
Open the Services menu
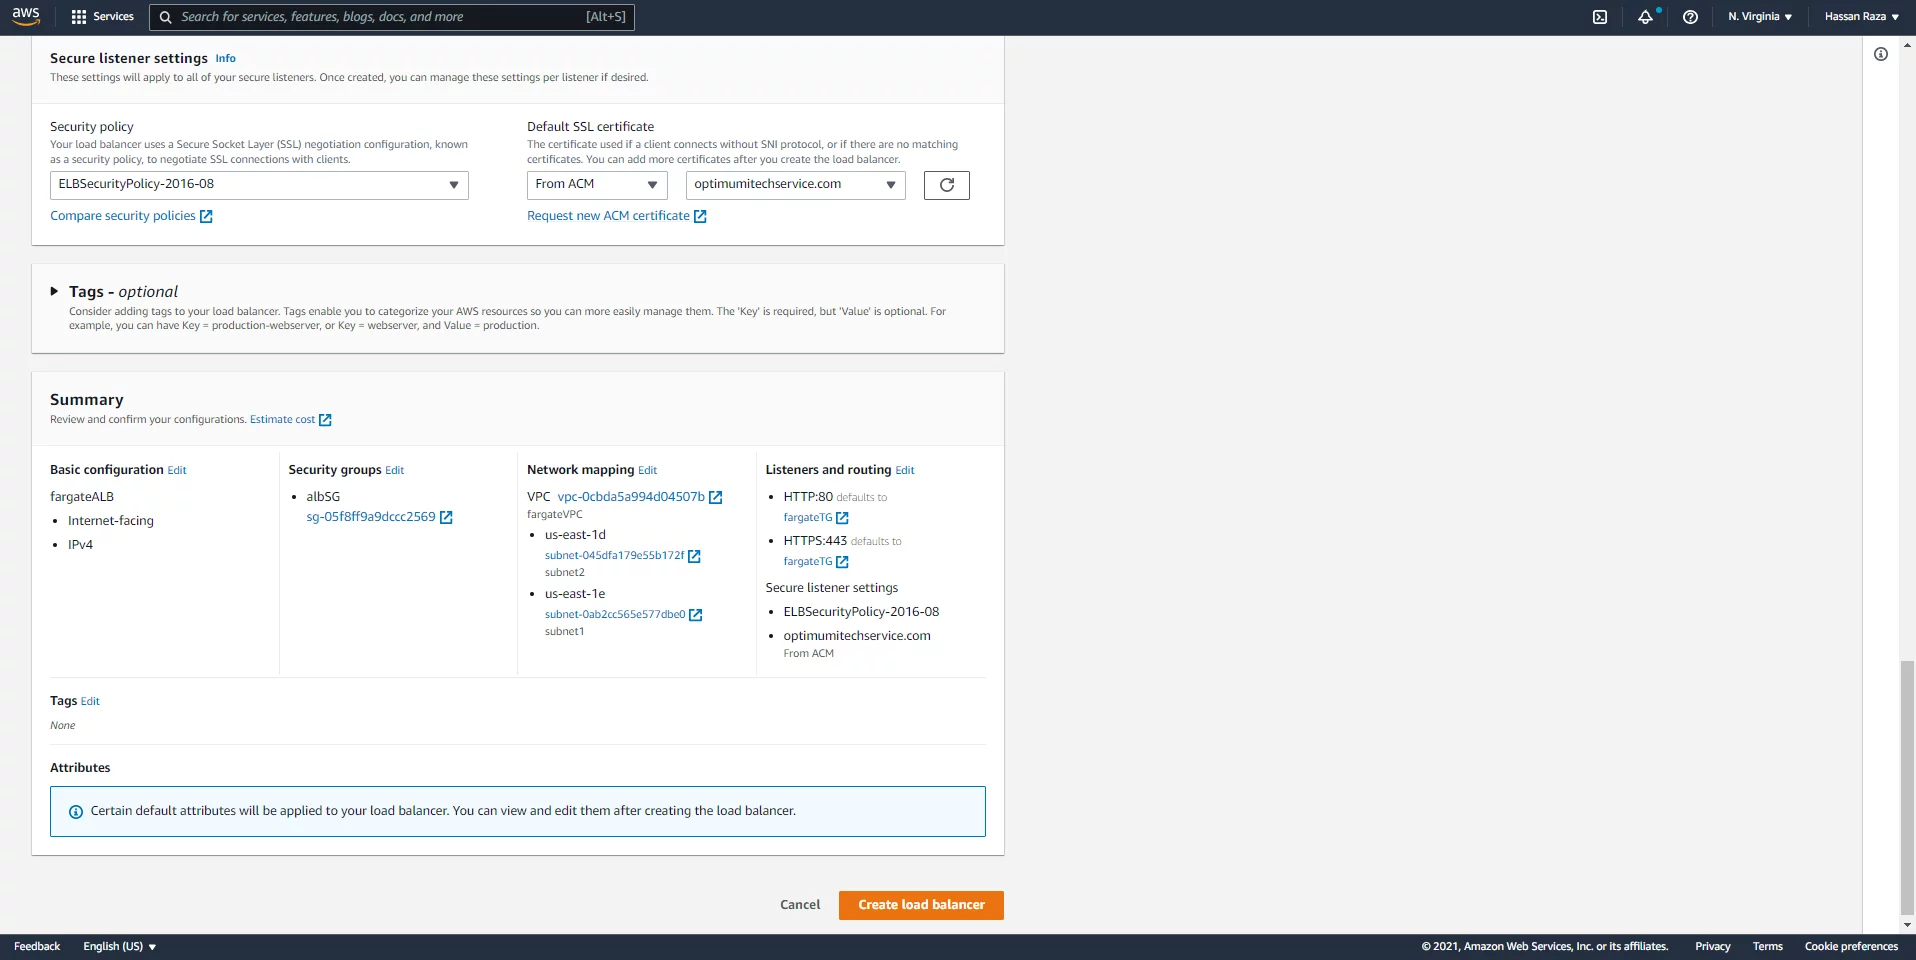pos(103,17)
